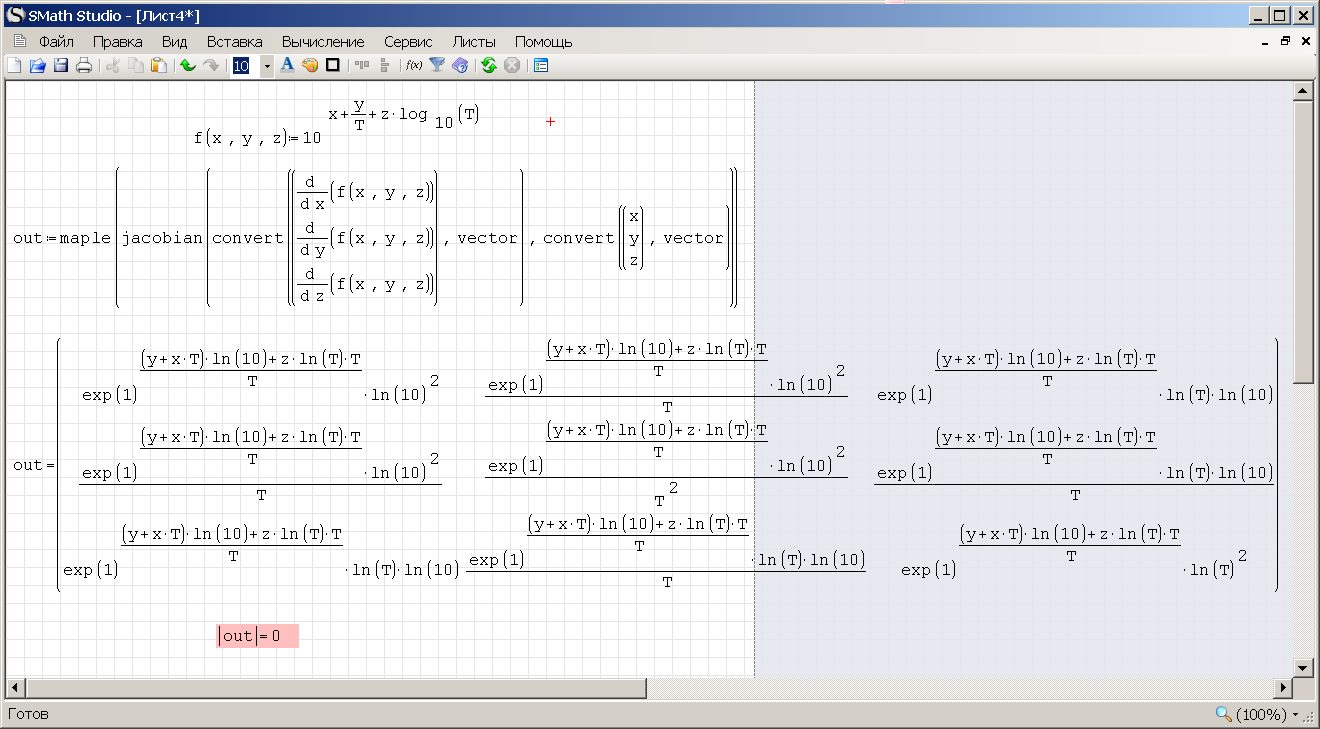Toggle the region border button
This screenshot has height=729, width=1320.
[x=333, y=66]
